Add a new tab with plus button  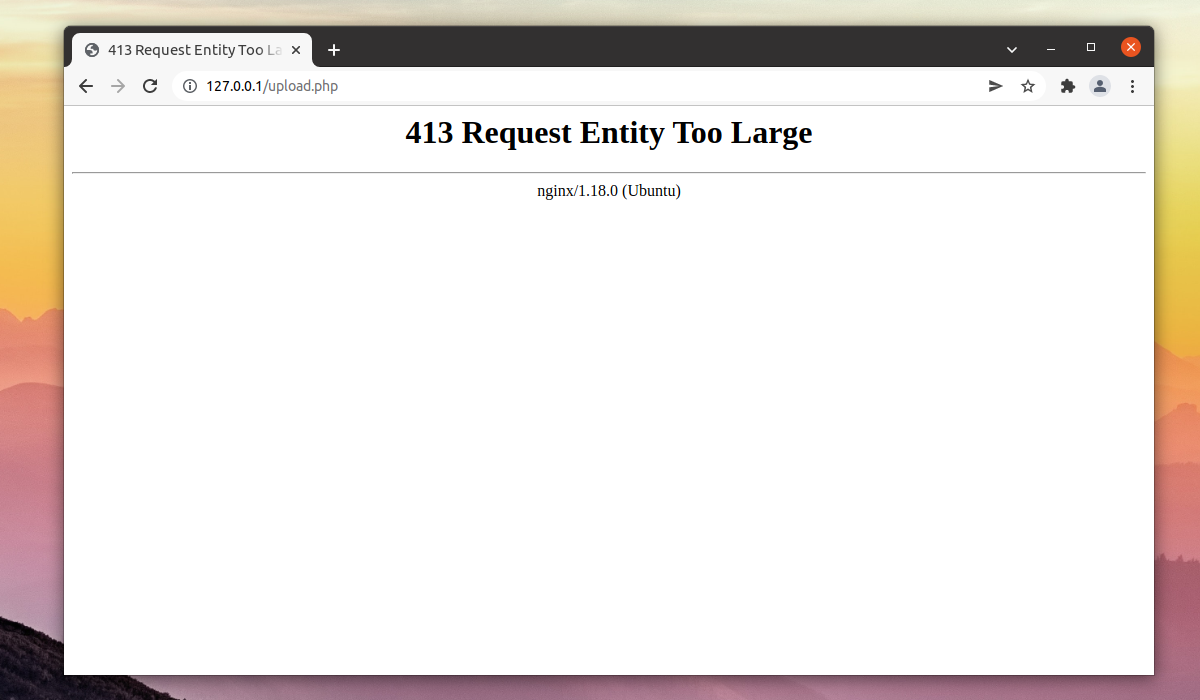pyautogui.click(x=334, y=50)
